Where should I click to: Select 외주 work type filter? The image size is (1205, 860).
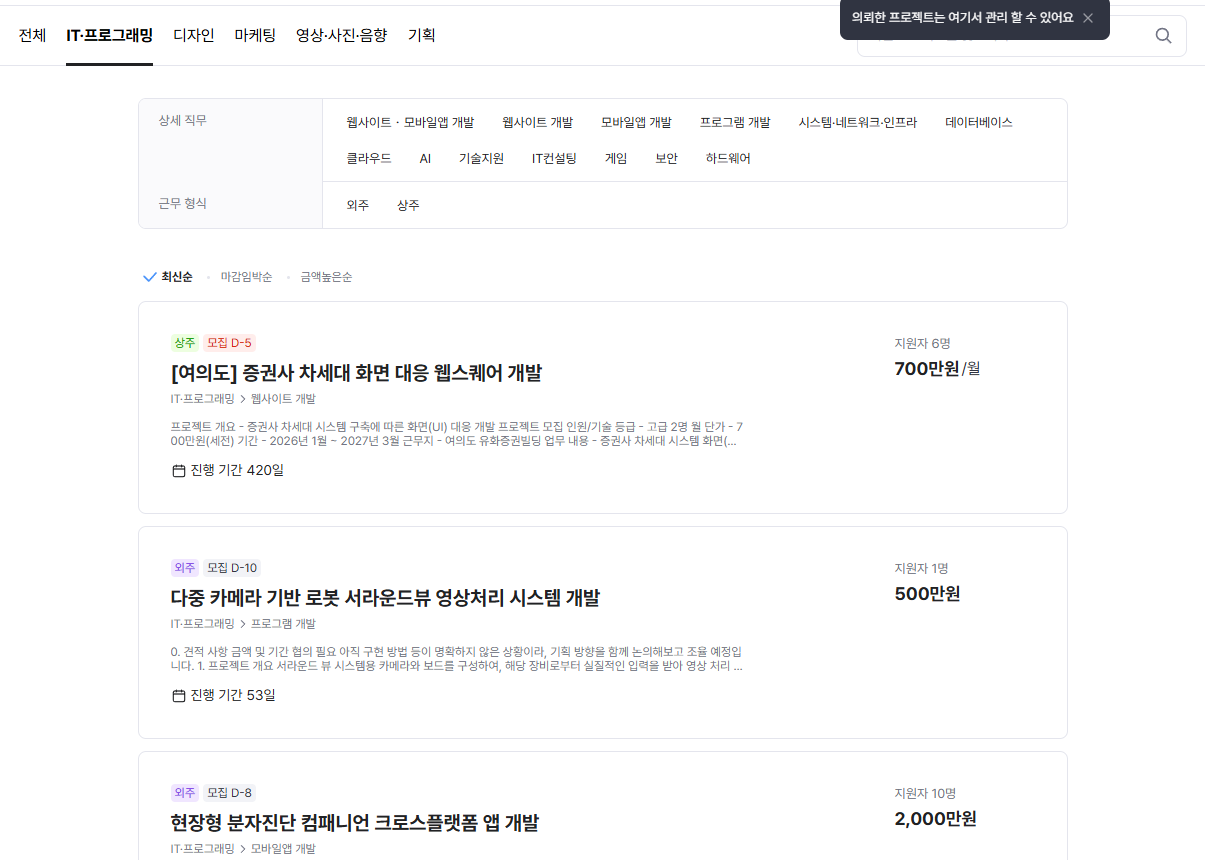[358, 205]
